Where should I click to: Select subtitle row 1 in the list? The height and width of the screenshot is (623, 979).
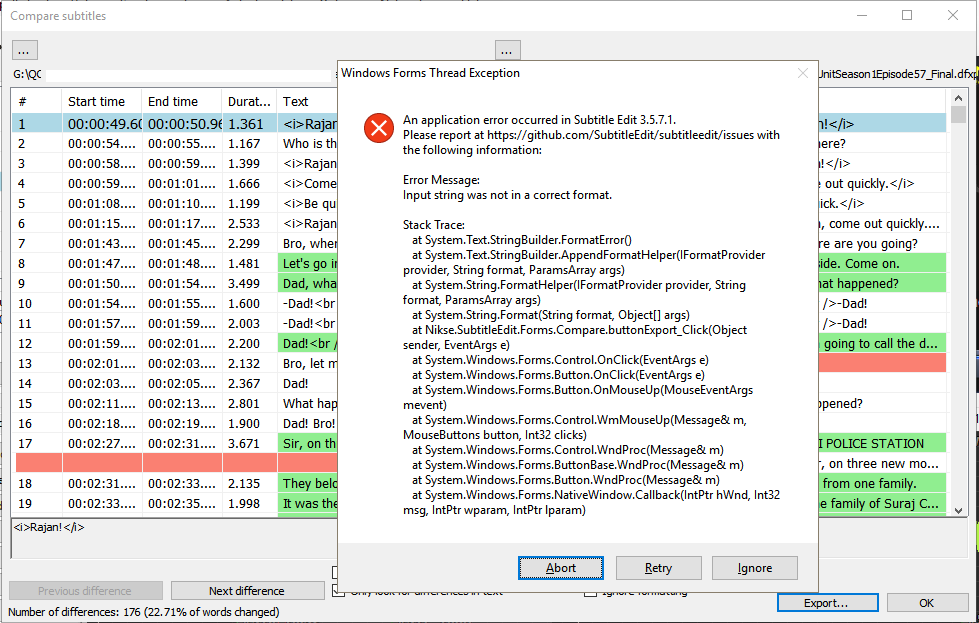pos(150,122)
